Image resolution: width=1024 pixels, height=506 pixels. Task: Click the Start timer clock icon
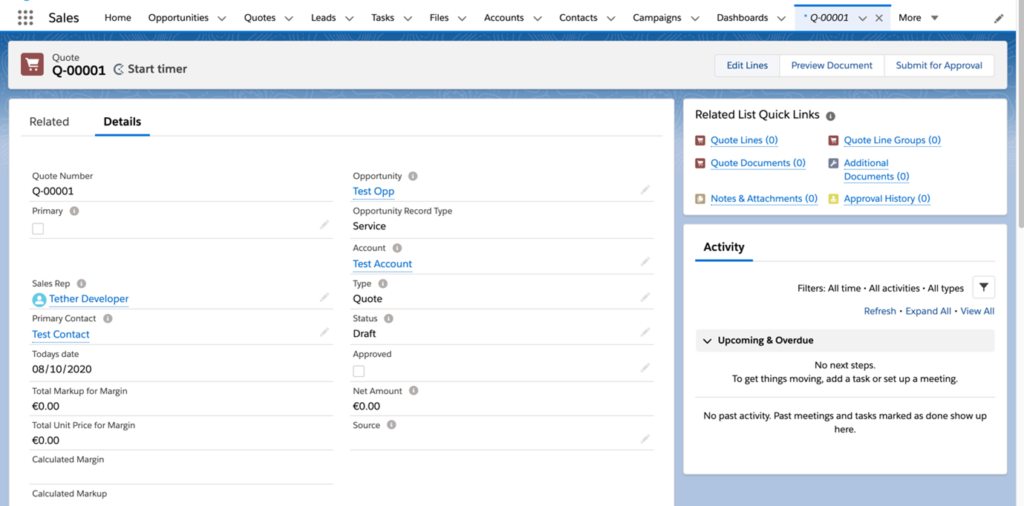tap(119, 69)
